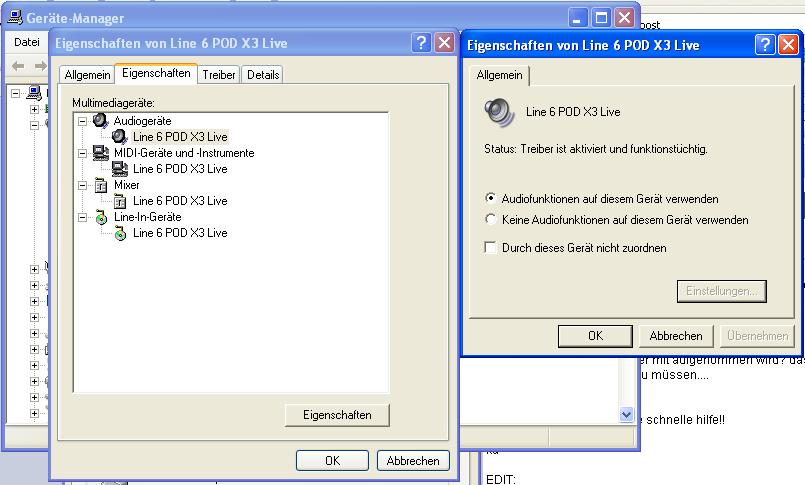This screenshot has width=805, height=485.
Task: Select 'Keine Audiofunktionen auf diesem Gerät verwenden' radio
Action: pyautogui.click(x=490, y=219)
